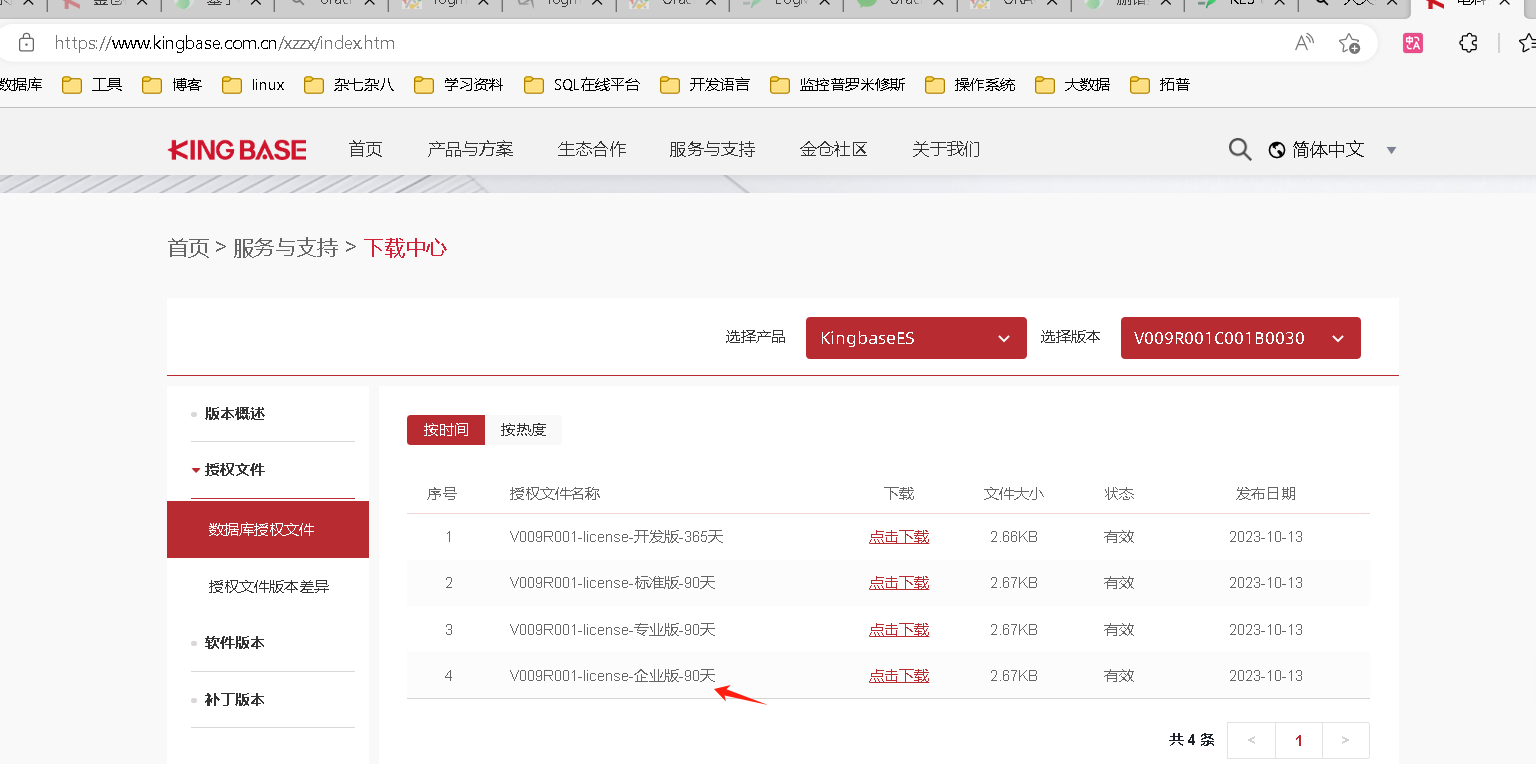The height and width of the screenshot is (764, 1536).
Task: Click the read aloud icon in address bar
Action: point(1304,43)
